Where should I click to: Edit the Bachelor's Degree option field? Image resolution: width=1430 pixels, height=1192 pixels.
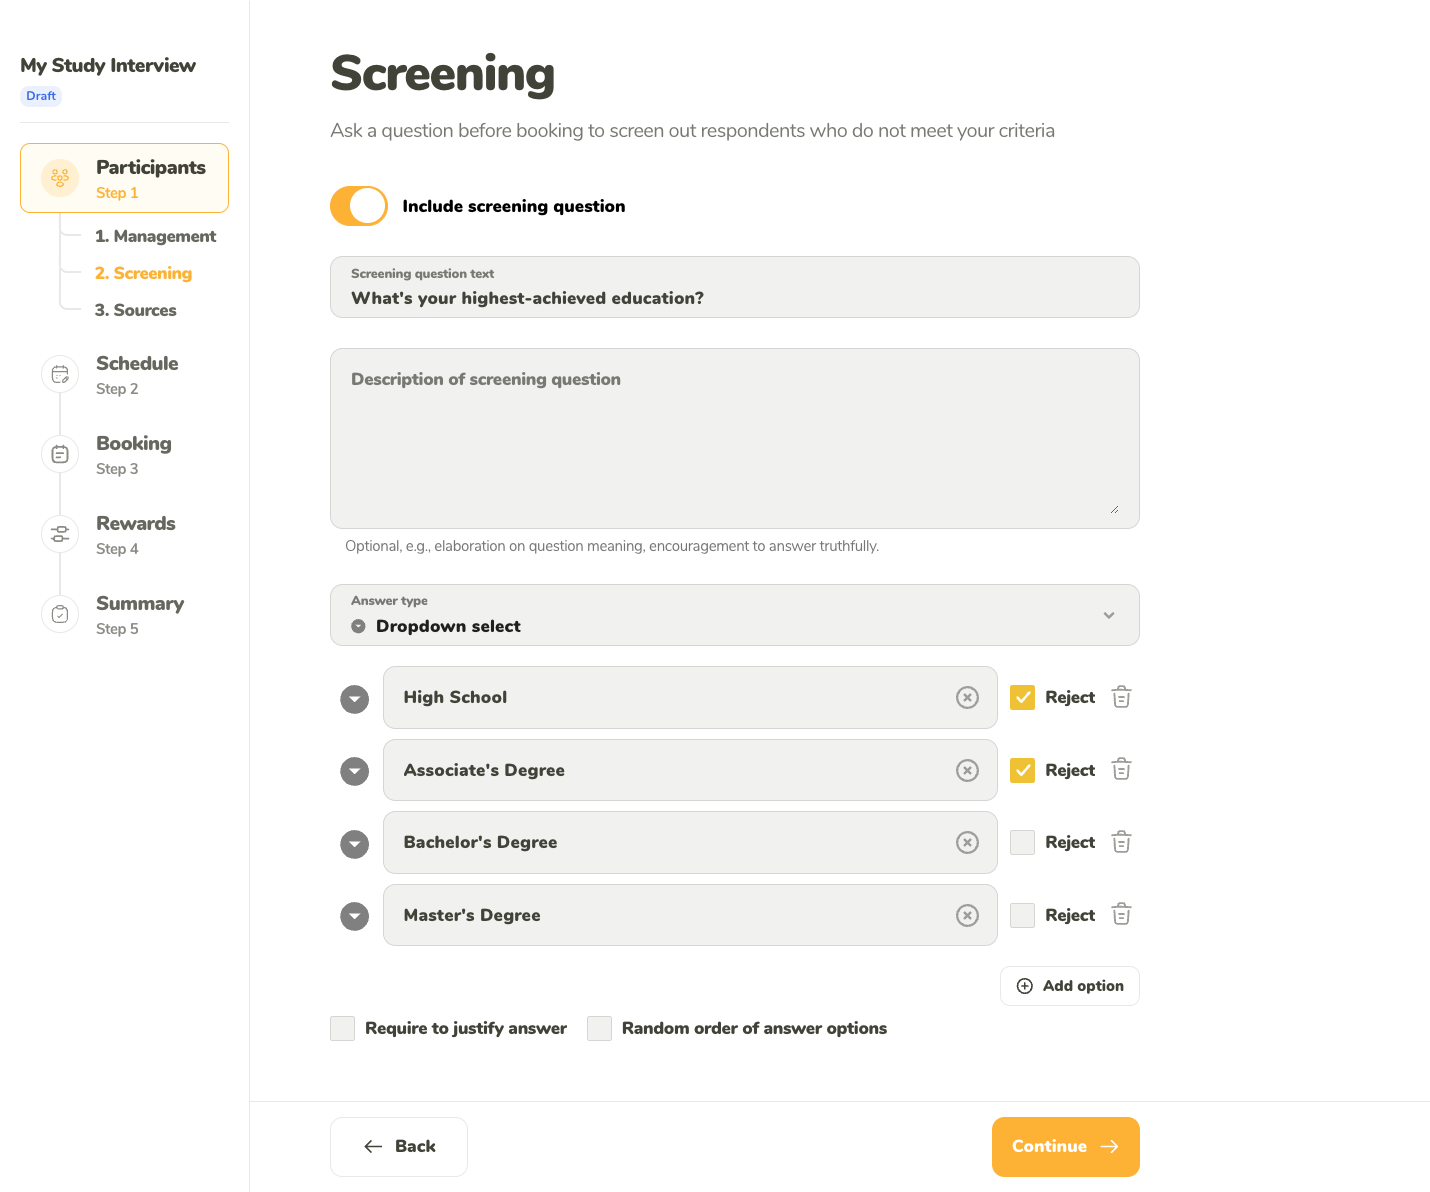pos(690,842)
